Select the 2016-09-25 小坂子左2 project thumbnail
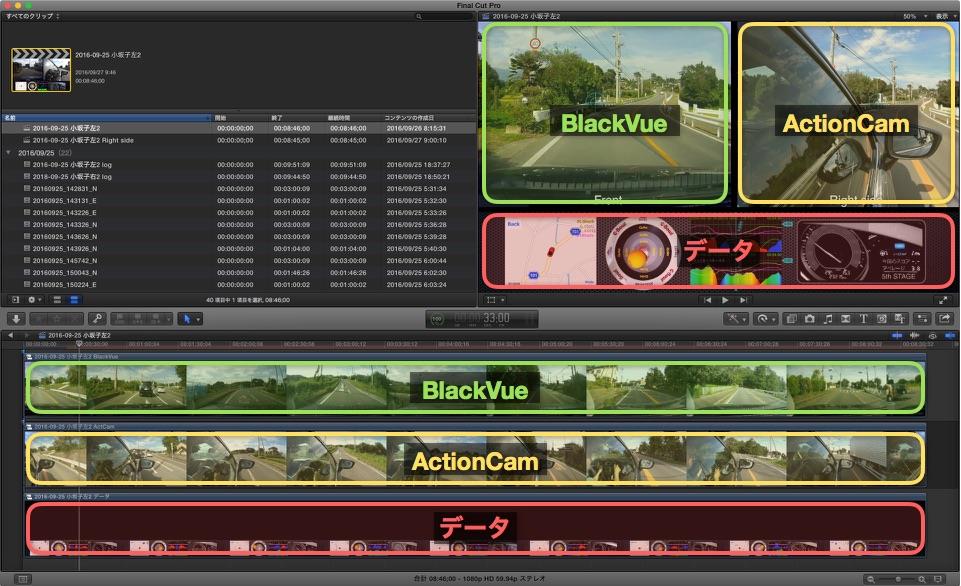 coord(41,70)
